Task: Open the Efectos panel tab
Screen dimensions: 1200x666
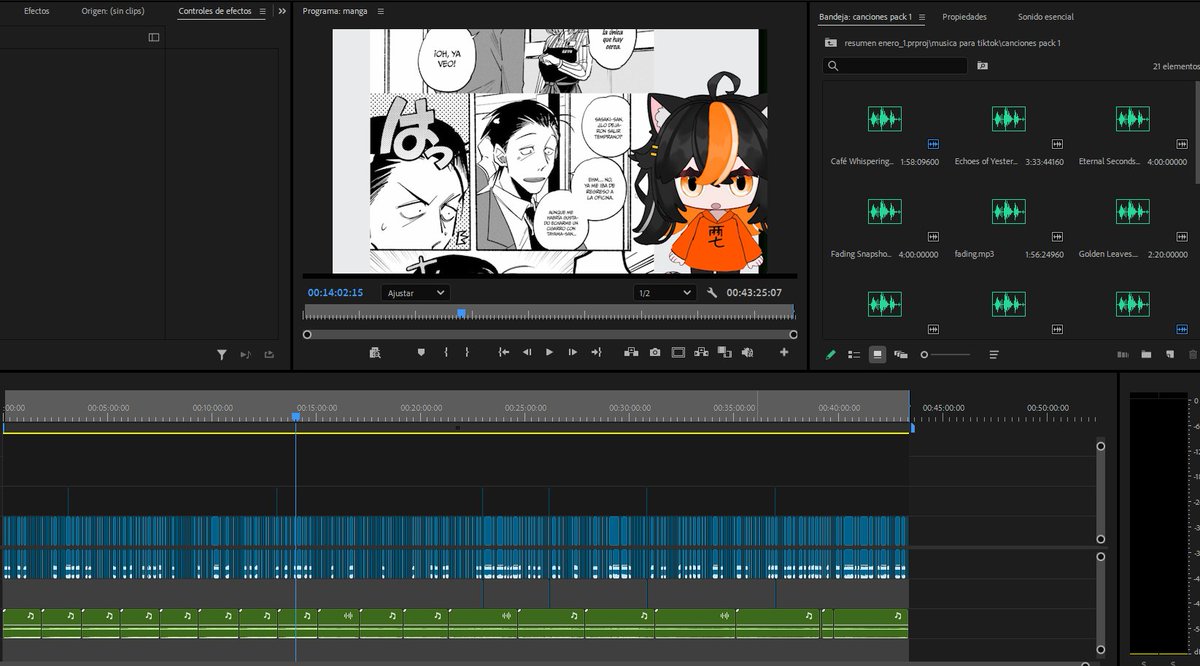Action: pos(36,11)
